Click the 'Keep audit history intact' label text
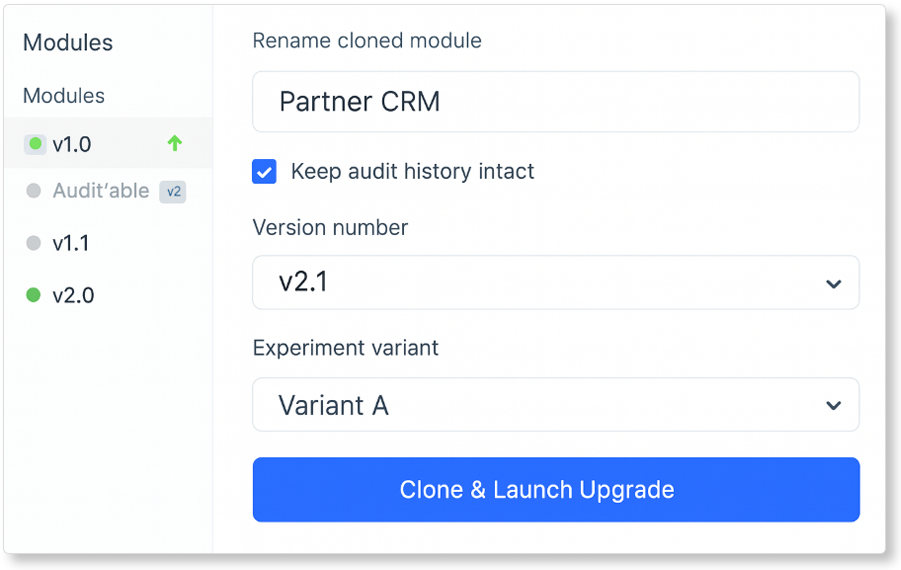 [x=412, y=172]
